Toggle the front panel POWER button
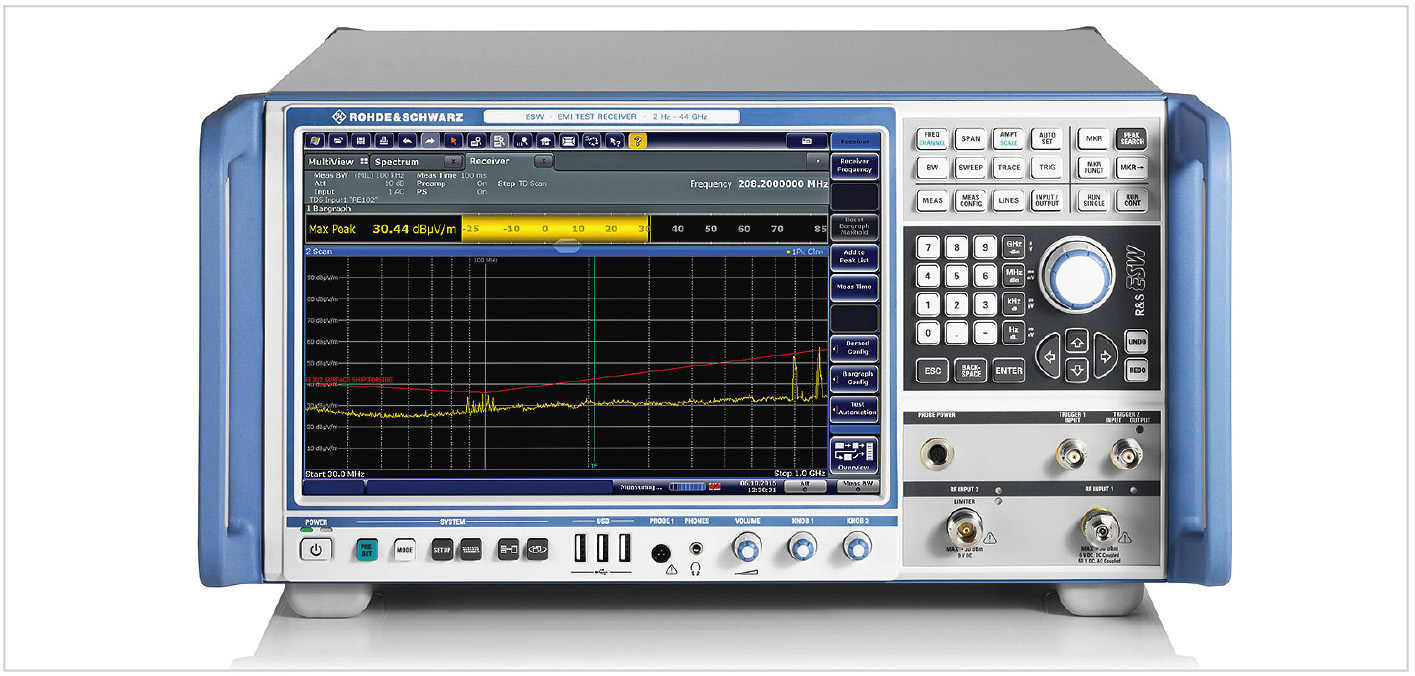The width and height of the screenshot is (1415, 676). tap(315, 549)
